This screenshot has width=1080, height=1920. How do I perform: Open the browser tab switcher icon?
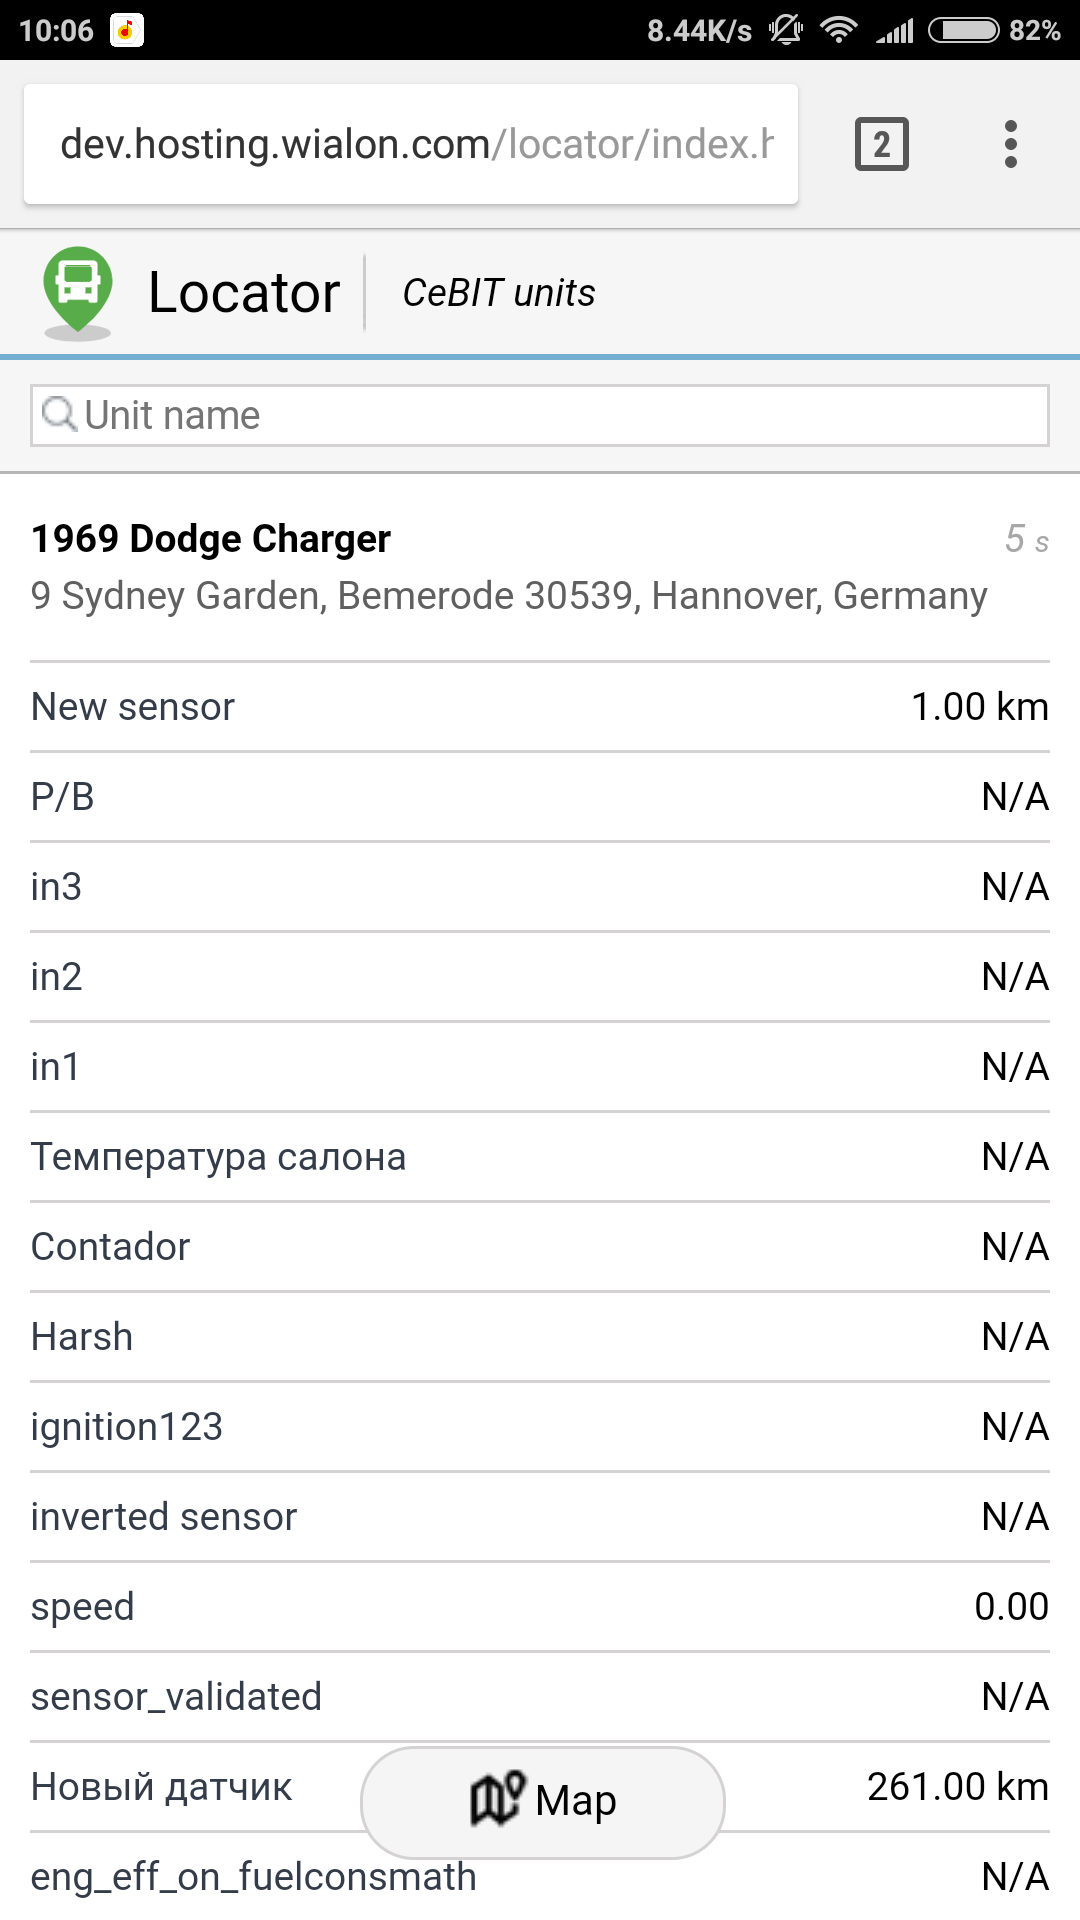point(881,144)
